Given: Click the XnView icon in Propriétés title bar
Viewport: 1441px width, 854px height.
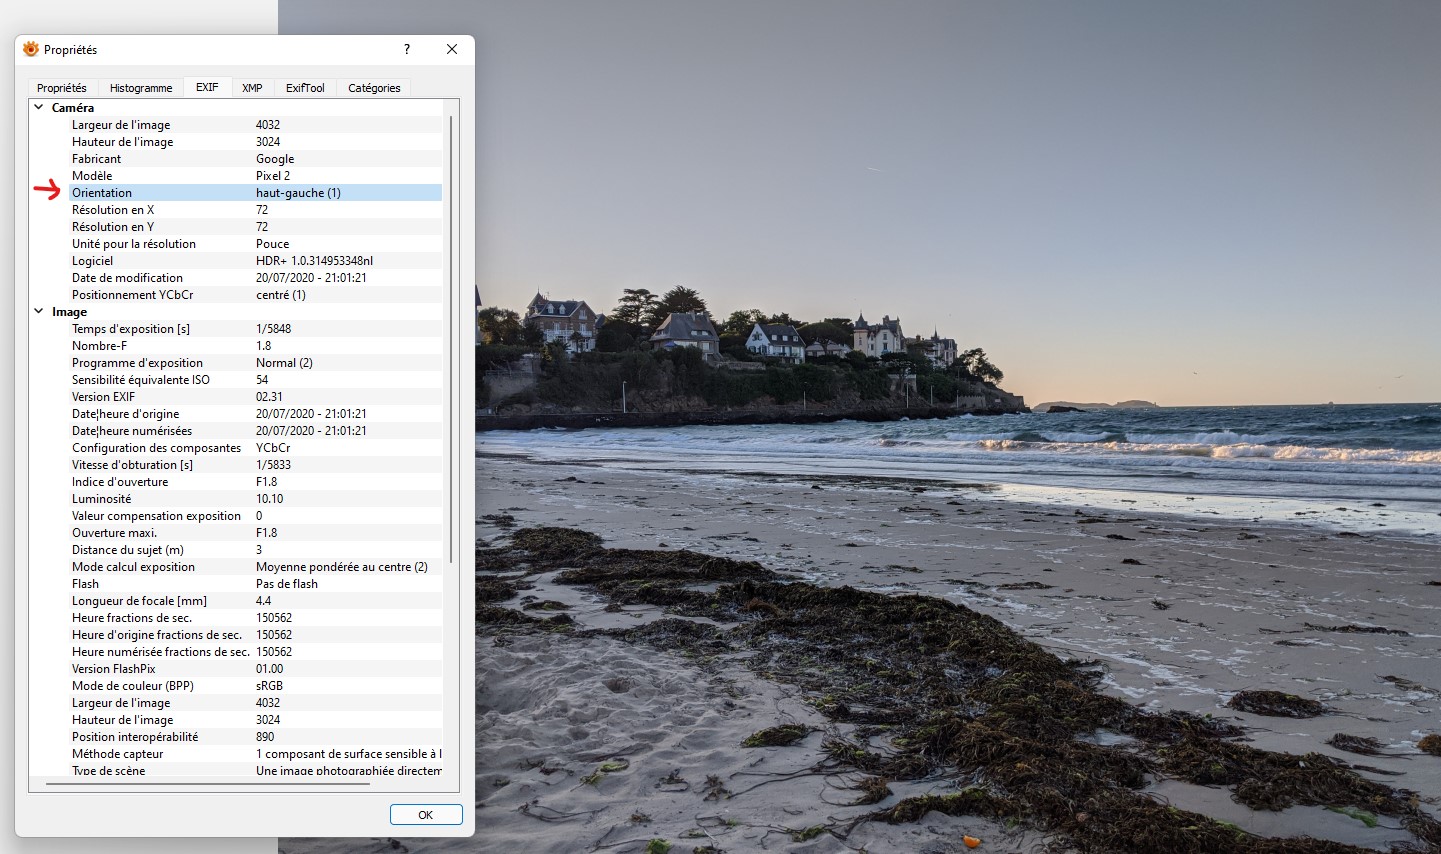Looking at the screenshot, I should point(31,49).
